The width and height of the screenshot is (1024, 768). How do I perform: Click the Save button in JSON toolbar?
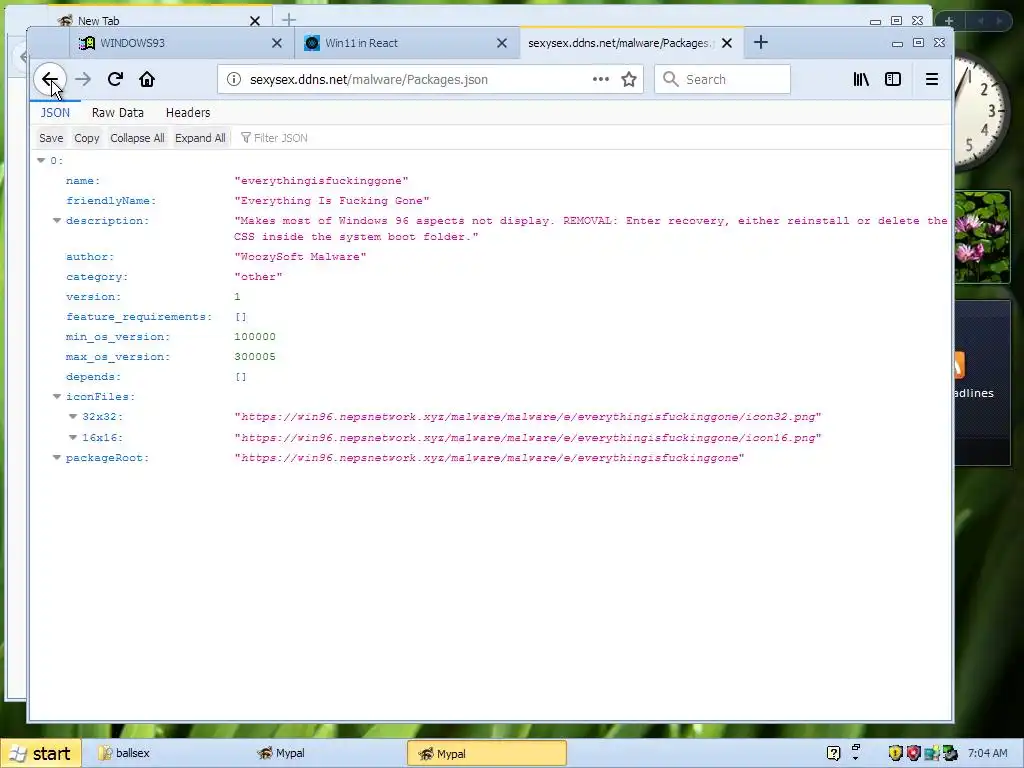point(51,138)
